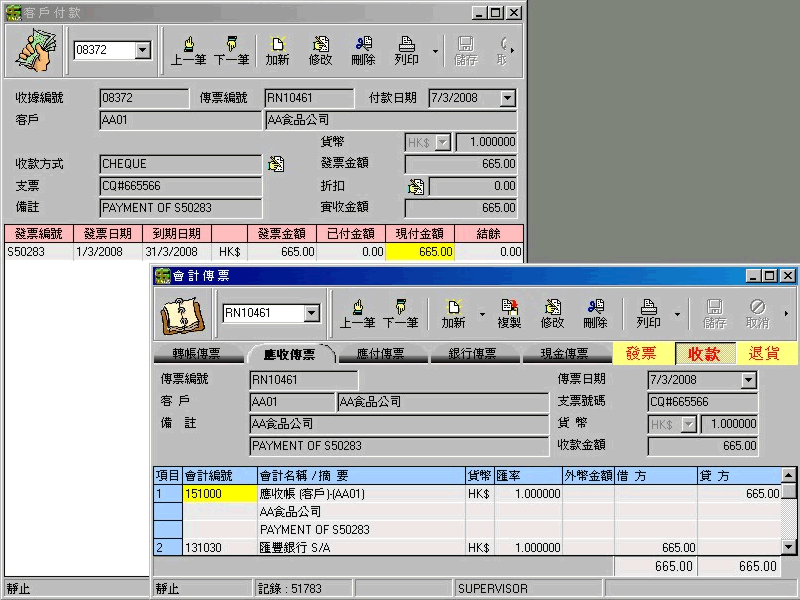The image size is (800, 600).
Task: Switch to the 轉帳傳票 tab
Action: tap(196, 354)
